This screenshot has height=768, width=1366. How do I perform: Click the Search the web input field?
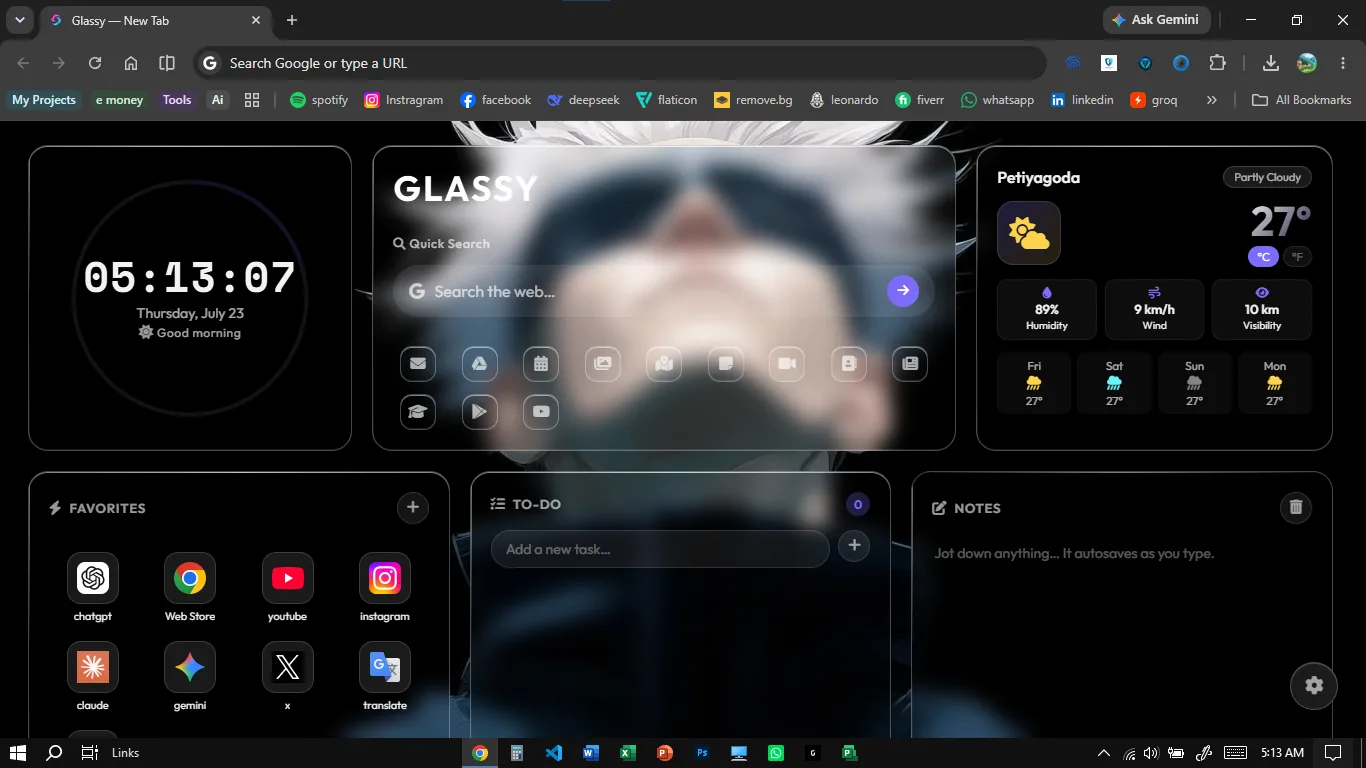pyautogui.click(x=663, y=291)
